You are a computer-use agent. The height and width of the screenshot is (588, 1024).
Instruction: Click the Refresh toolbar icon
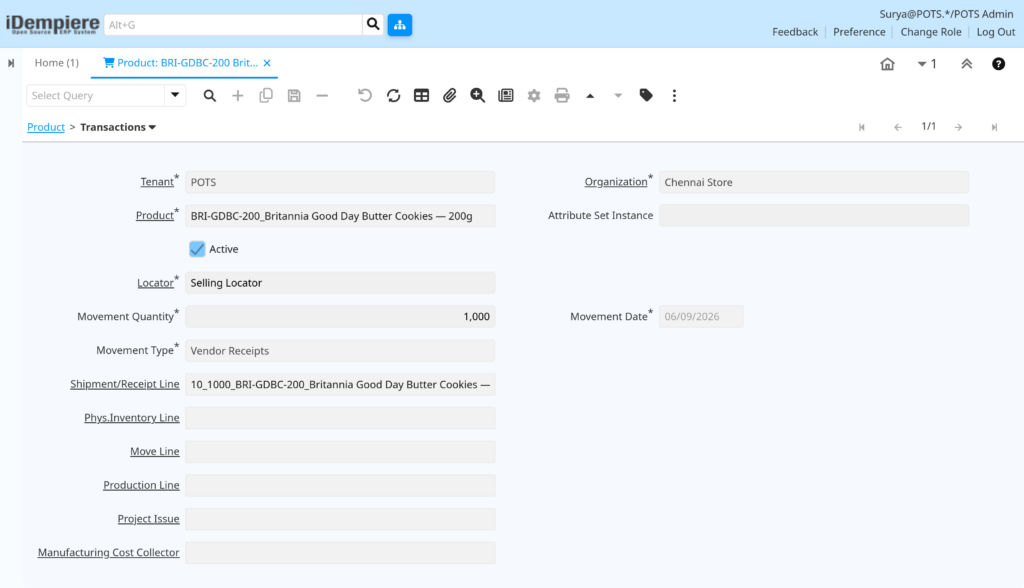point(393,95)
